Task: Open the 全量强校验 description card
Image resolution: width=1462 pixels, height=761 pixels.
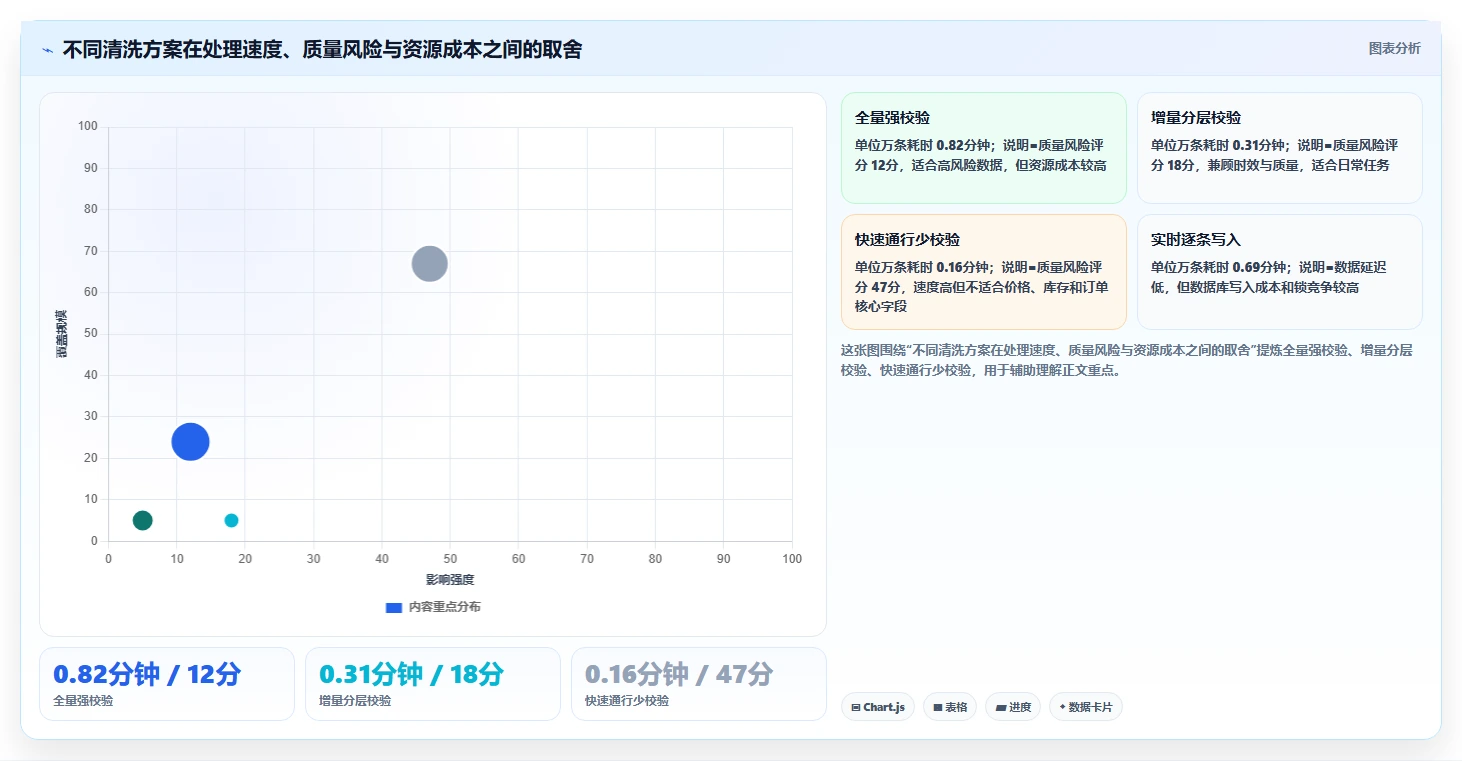Action: pyautogui.click(x=983, y=148)
